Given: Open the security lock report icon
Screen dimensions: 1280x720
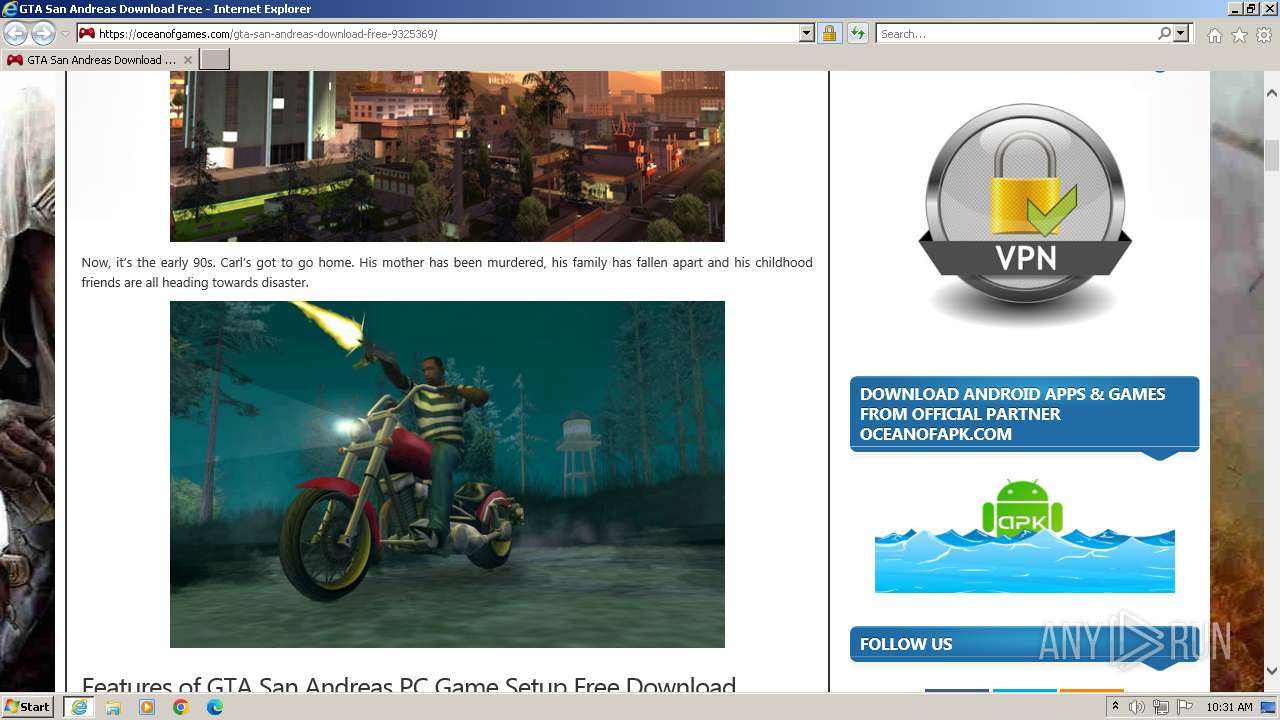Looking at the screenshot, I should (x=829, y=33).
